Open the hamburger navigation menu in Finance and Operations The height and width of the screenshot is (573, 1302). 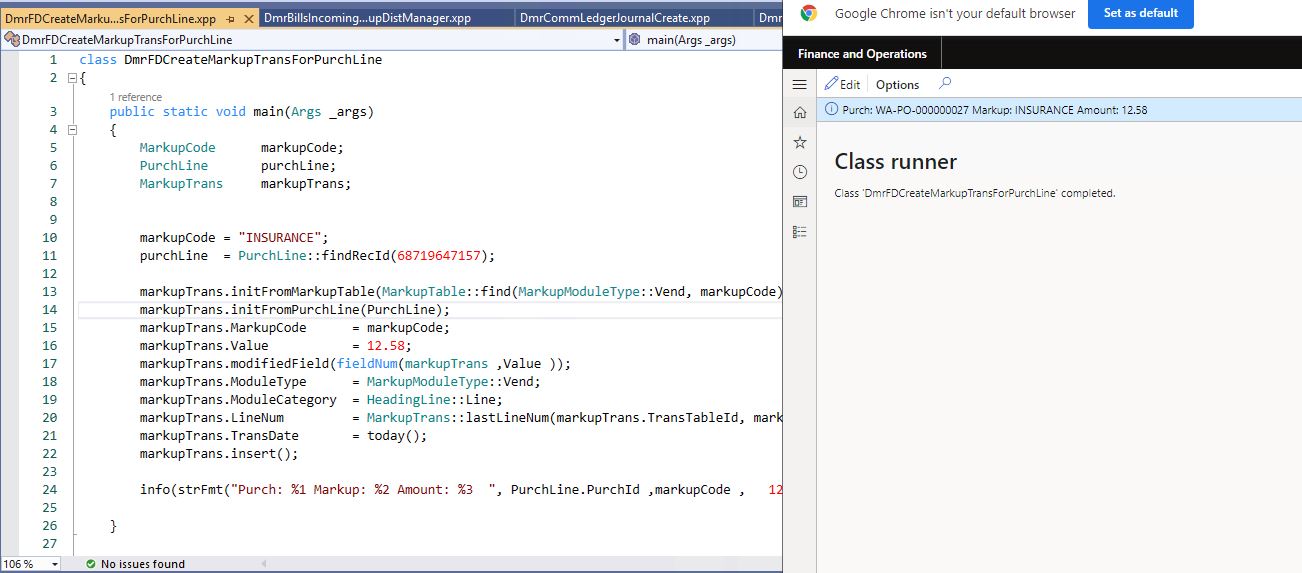click(799, 84)
